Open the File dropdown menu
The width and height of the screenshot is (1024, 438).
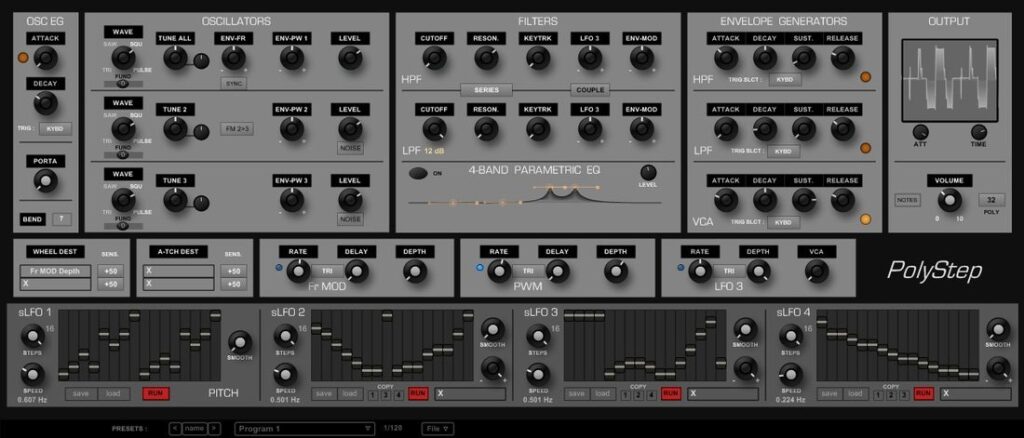(x=435, y=428)
